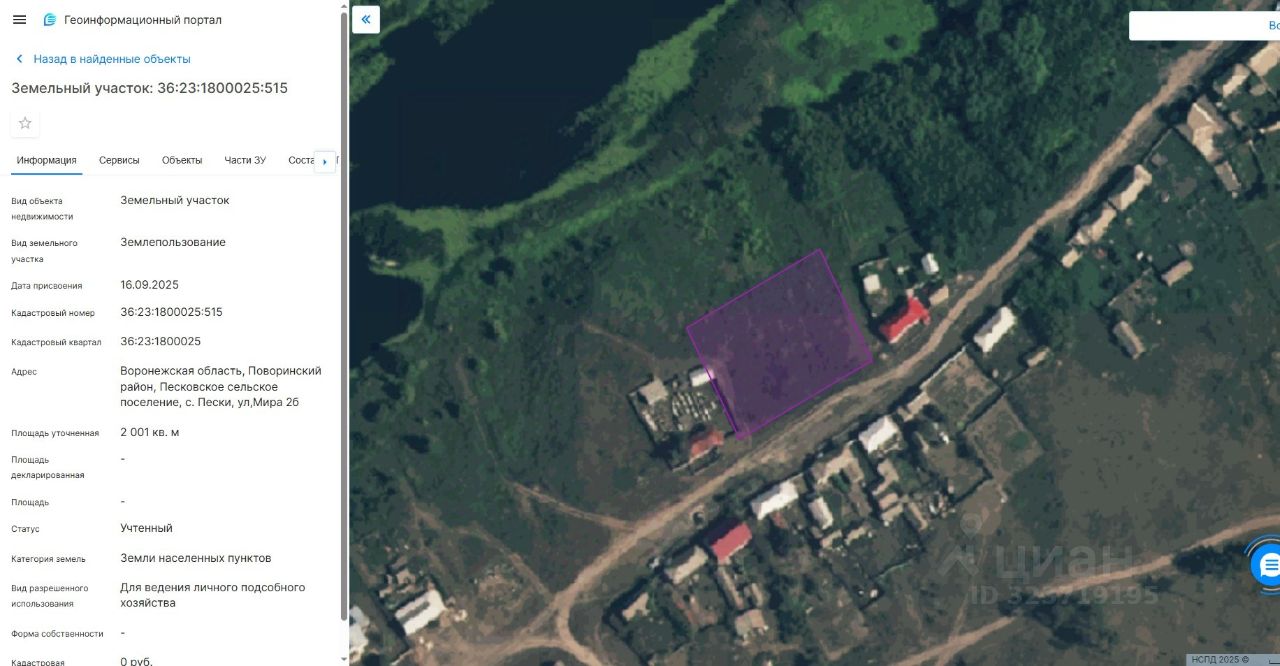Add parcel to favorites with star icon
The image size is (1280, 666).
pos(25,123)
